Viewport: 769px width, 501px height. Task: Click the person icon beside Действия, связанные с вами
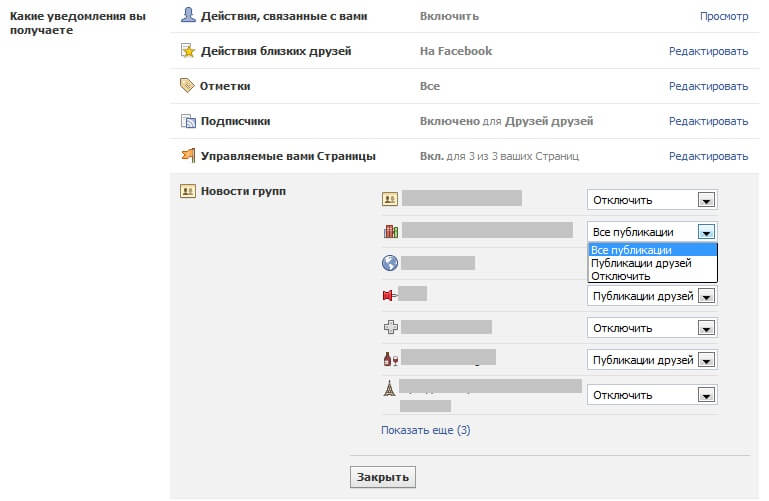[187, 15]
